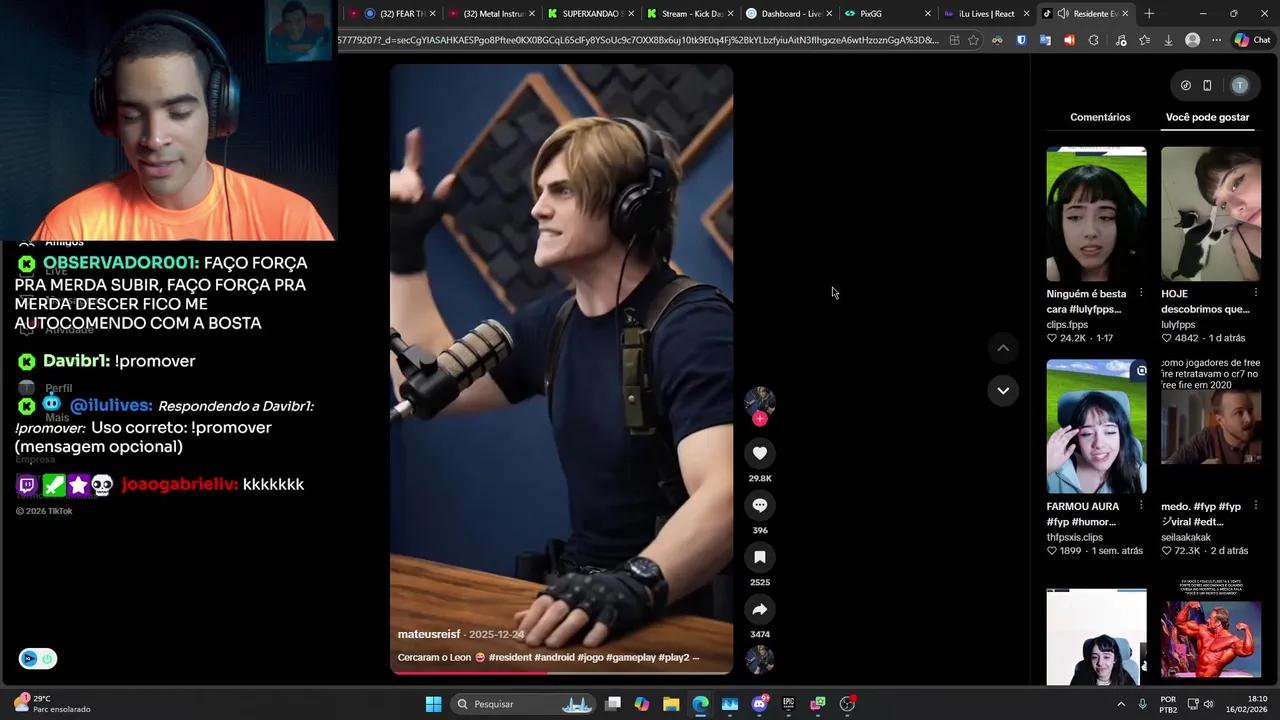Image resolution: width=1280 pixels, height=720 pixels.
Task: Like the video with the heart icon
Action: pos(760,453)
